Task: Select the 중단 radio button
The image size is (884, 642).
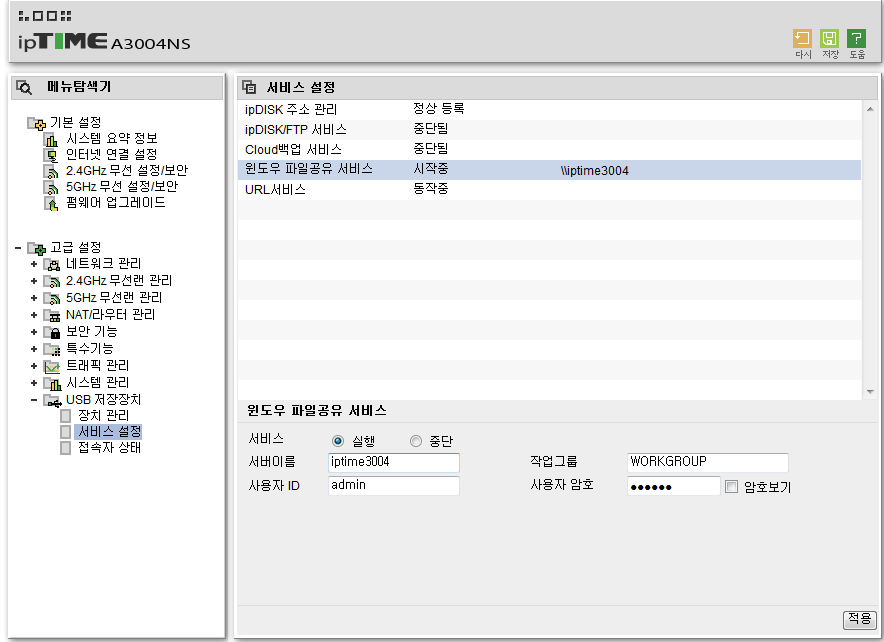Action: pos(416,441)
